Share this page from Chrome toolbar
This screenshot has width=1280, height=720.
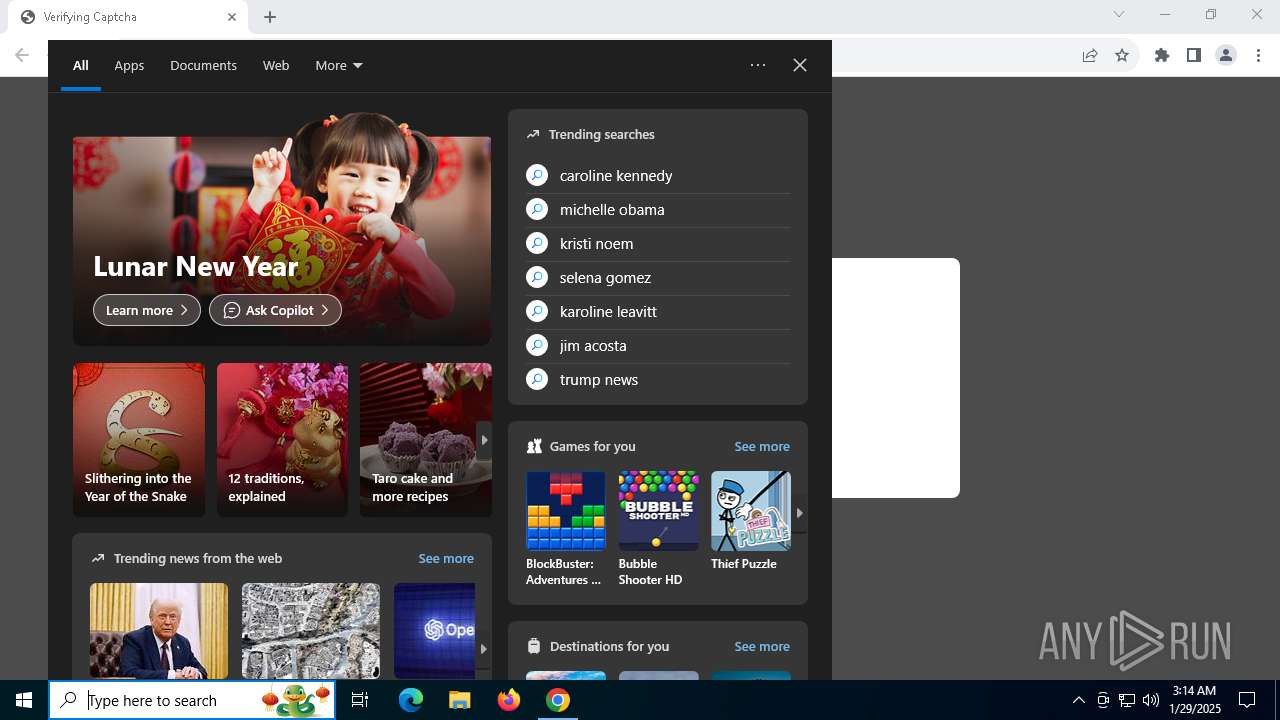[1090, 55]
